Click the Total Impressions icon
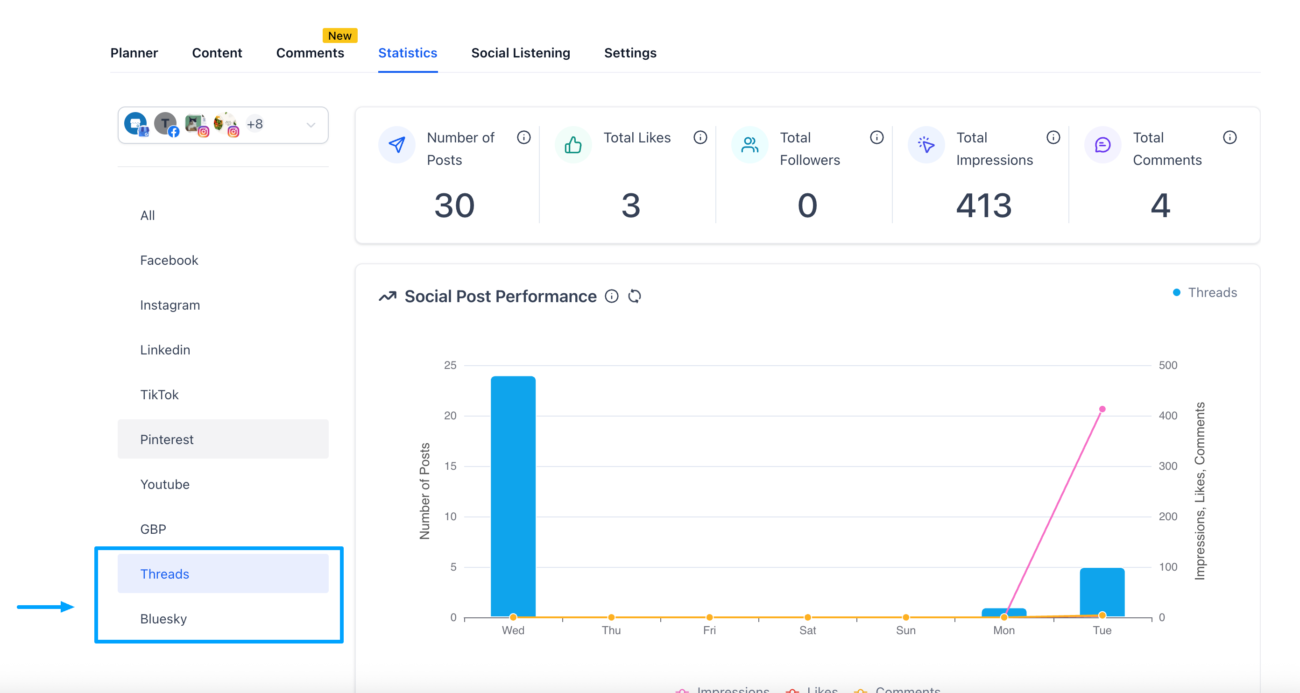 coord(925,145)
